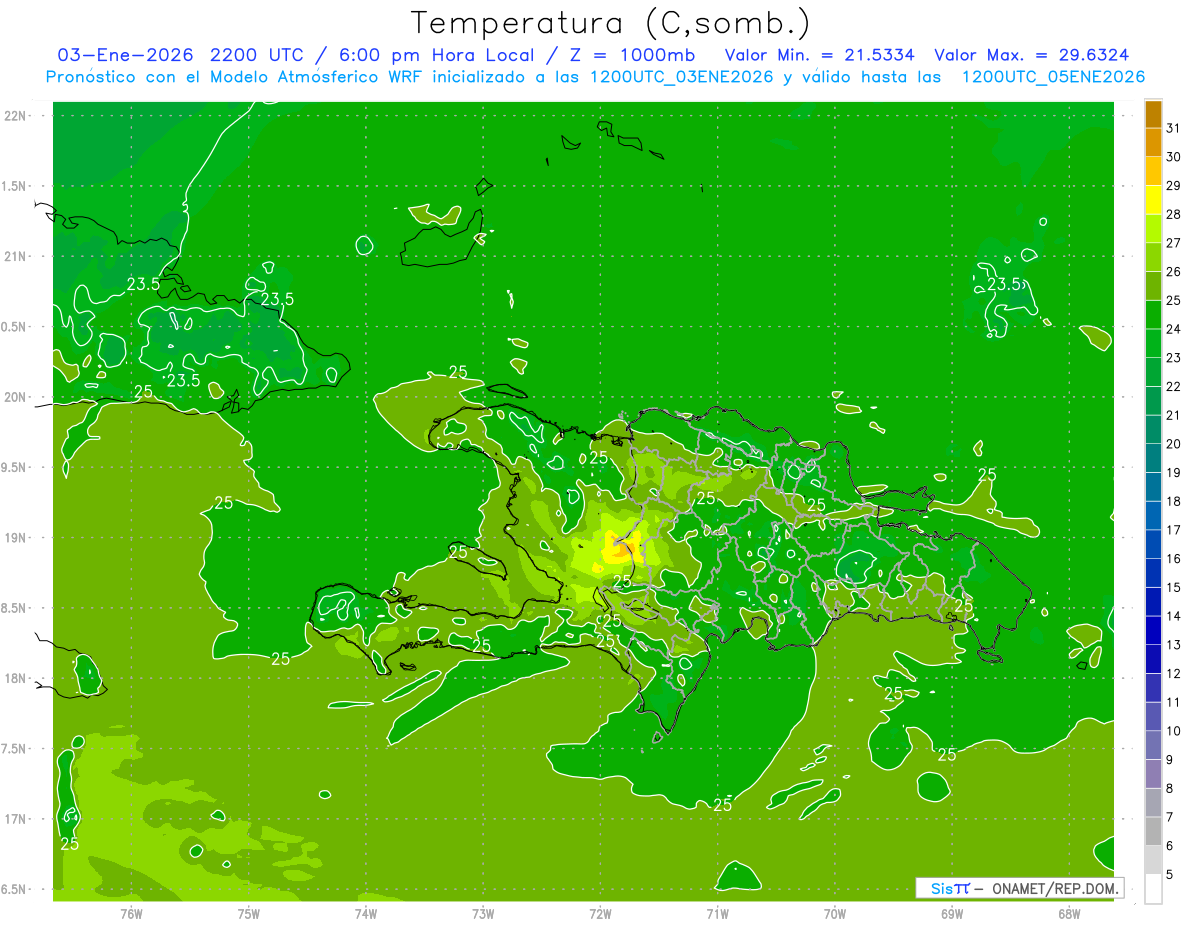Pick the color bar segment between 30 and 31
The image size is (1200, 927).
tap(1153, 142)
